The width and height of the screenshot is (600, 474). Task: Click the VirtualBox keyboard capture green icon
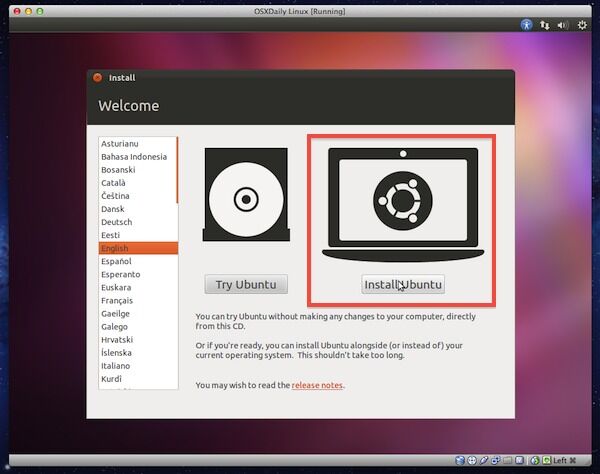547,460
